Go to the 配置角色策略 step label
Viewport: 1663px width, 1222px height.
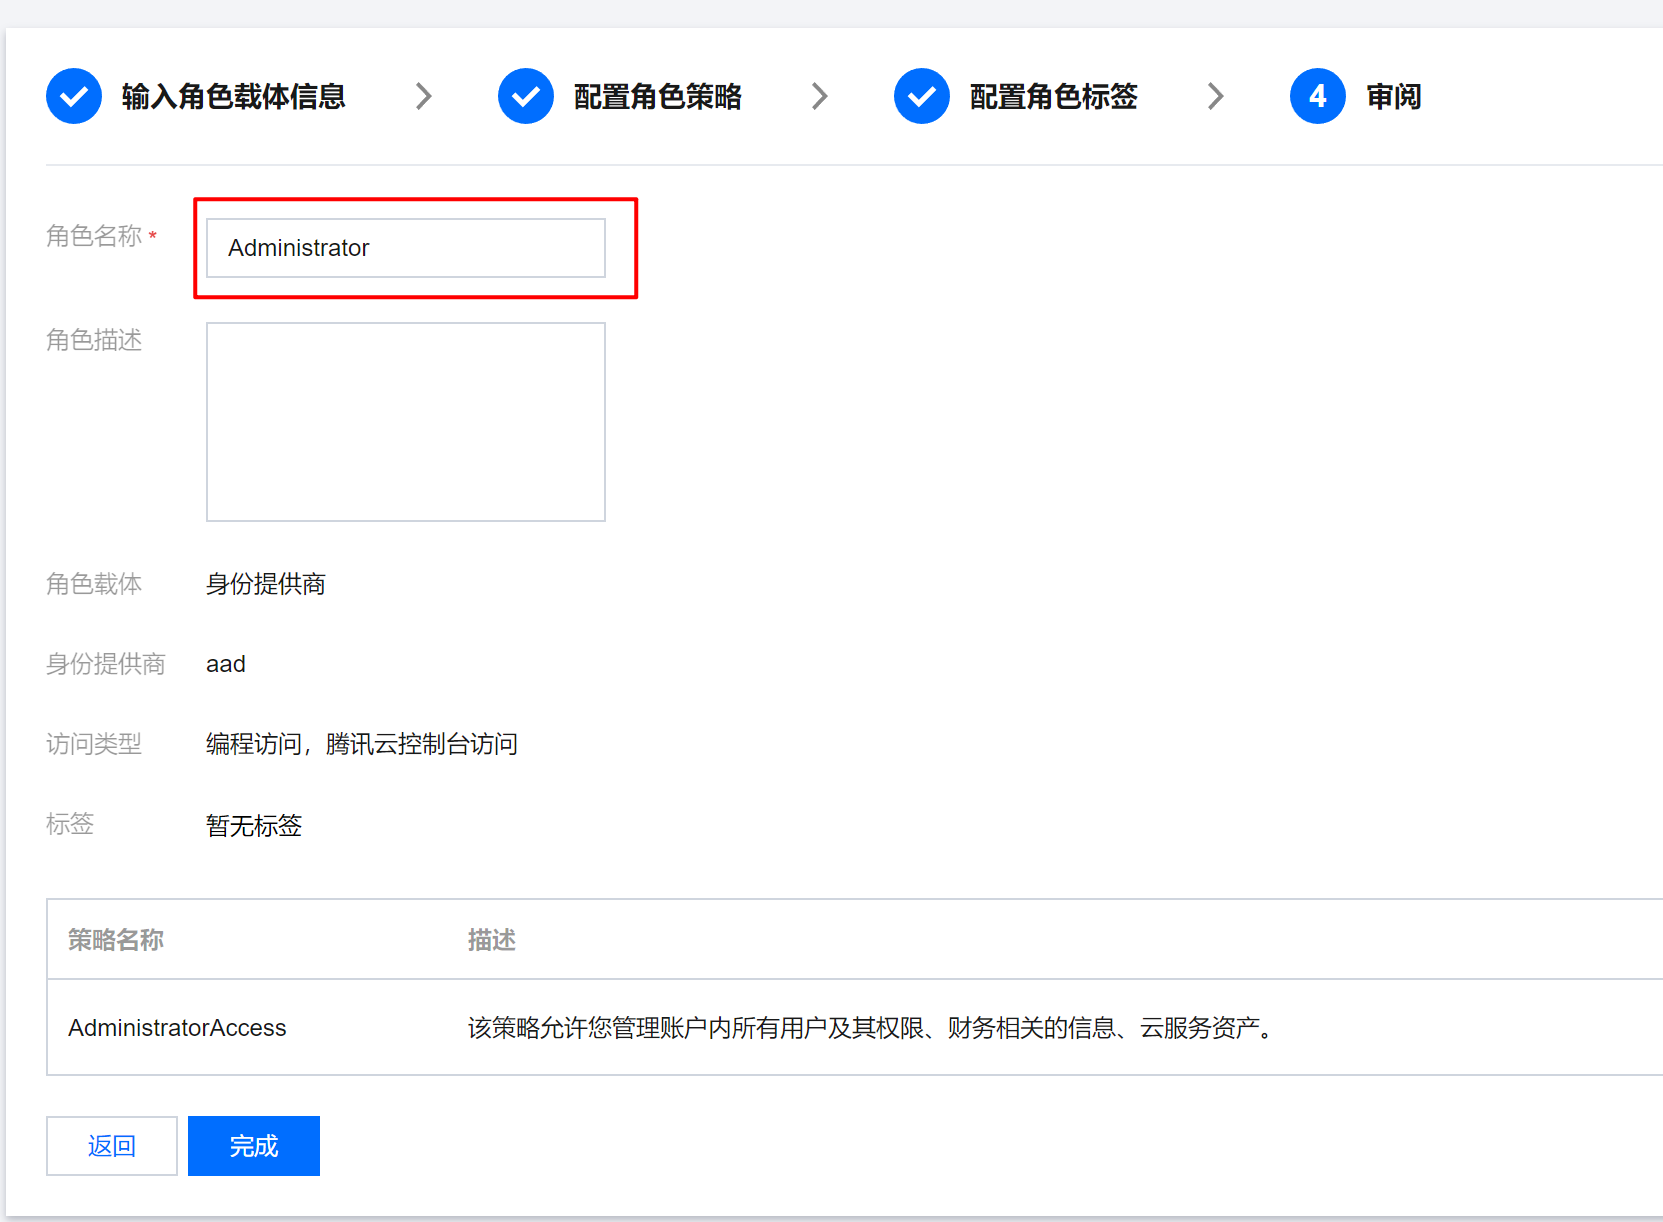pos(657,96)
